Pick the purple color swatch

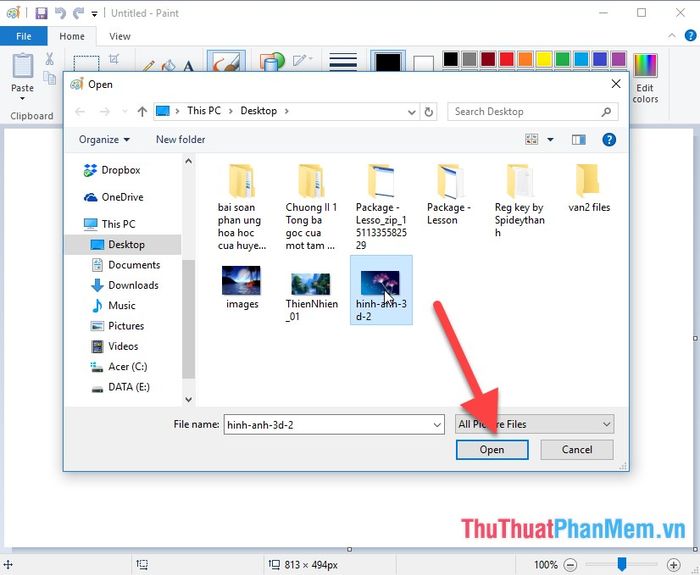pyautogui.click(x=618, y=59)
